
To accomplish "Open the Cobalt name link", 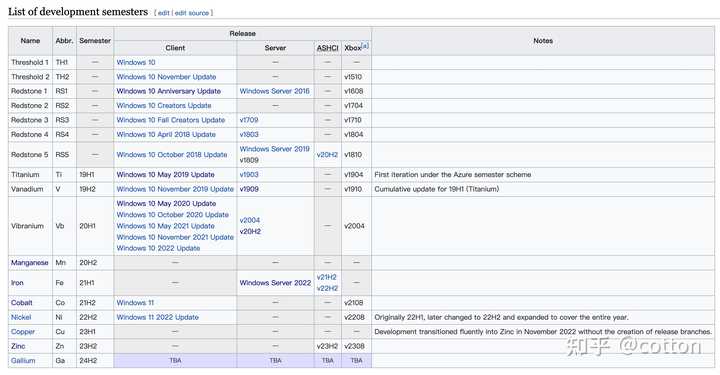I will [22, 302].
